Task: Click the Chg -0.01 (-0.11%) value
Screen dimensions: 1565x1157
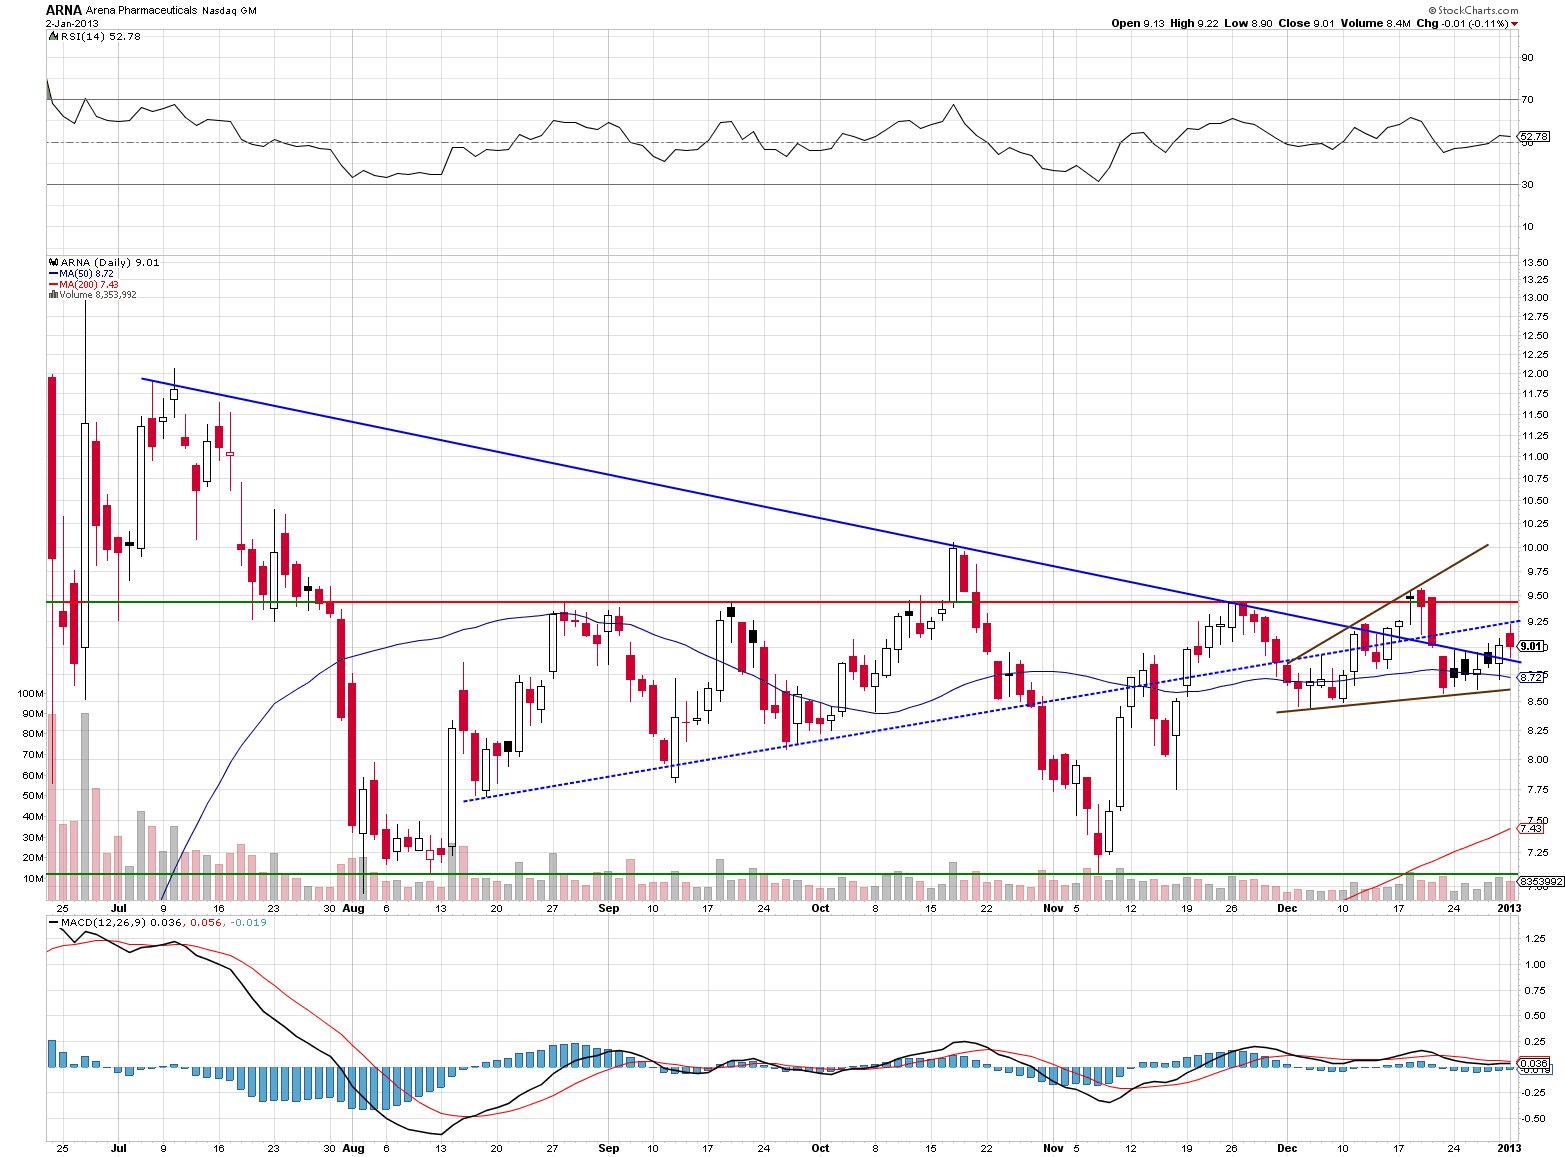Action: coord(1461,23)
